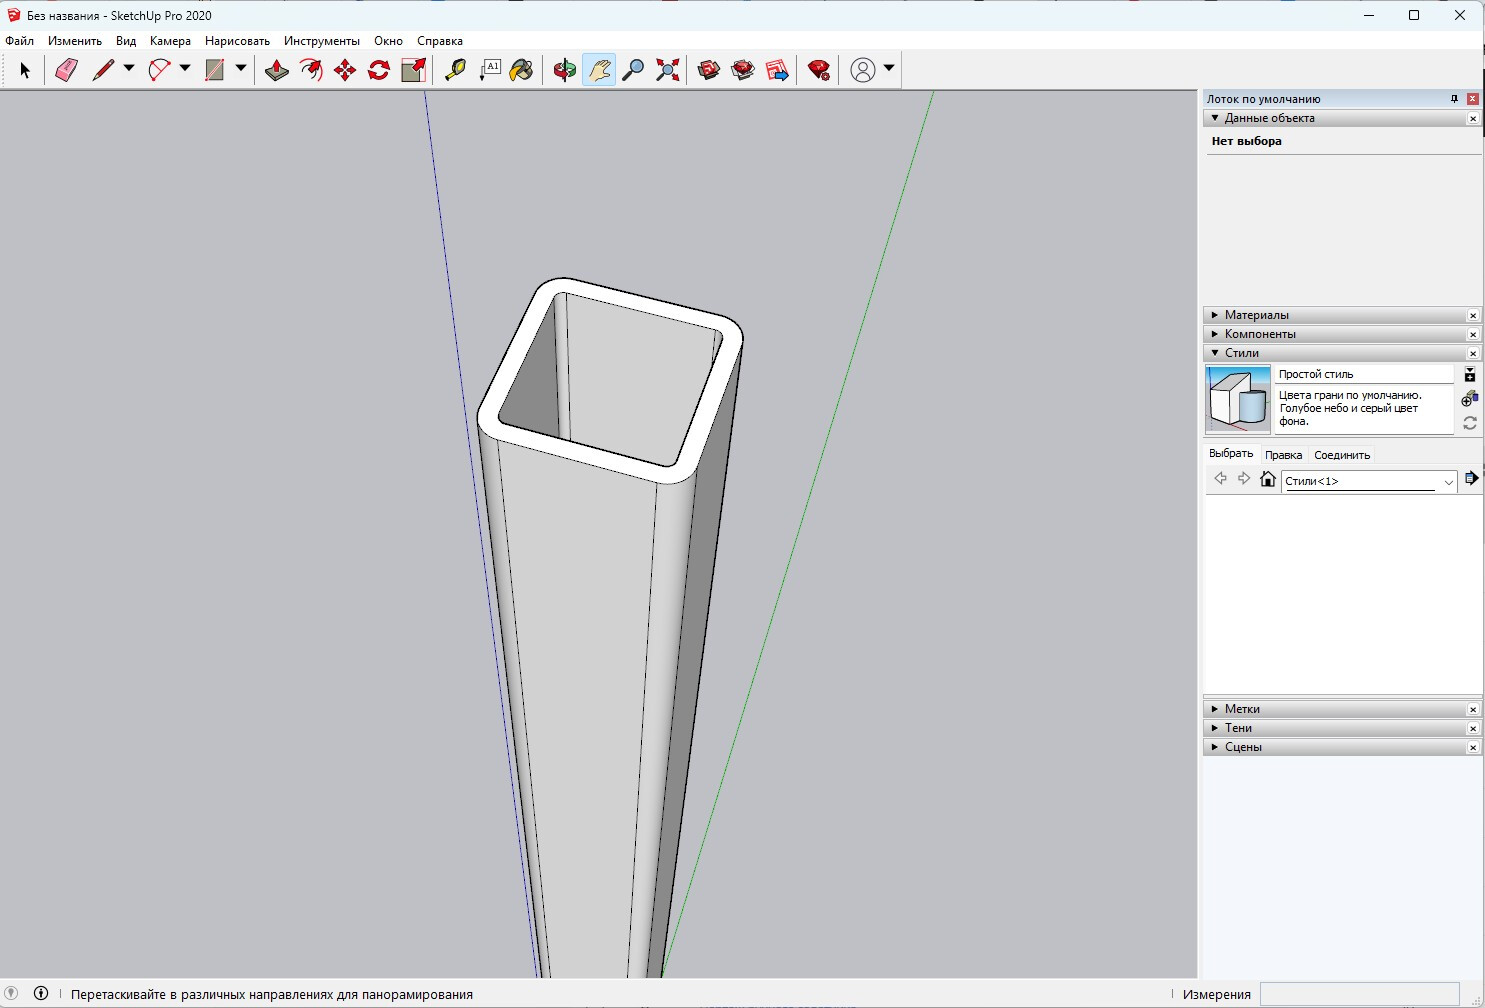Activate the Rotate tool
The image size is (1485, 1008).
pos(379,70)
